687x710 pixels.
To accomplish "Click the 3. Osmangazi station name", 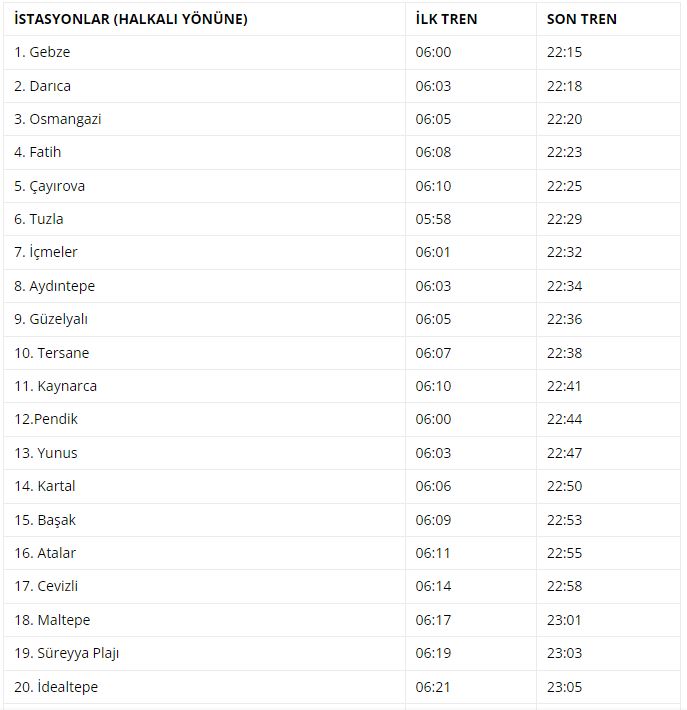I will 58,120.
